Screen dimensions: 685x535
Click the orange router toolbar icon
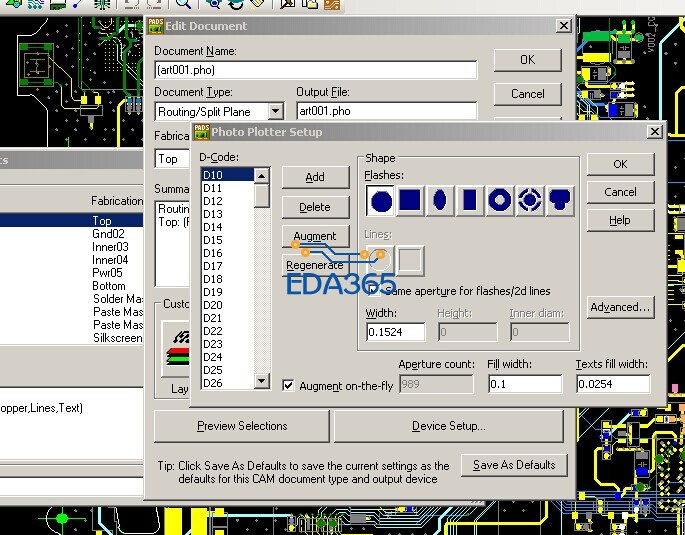332,4
